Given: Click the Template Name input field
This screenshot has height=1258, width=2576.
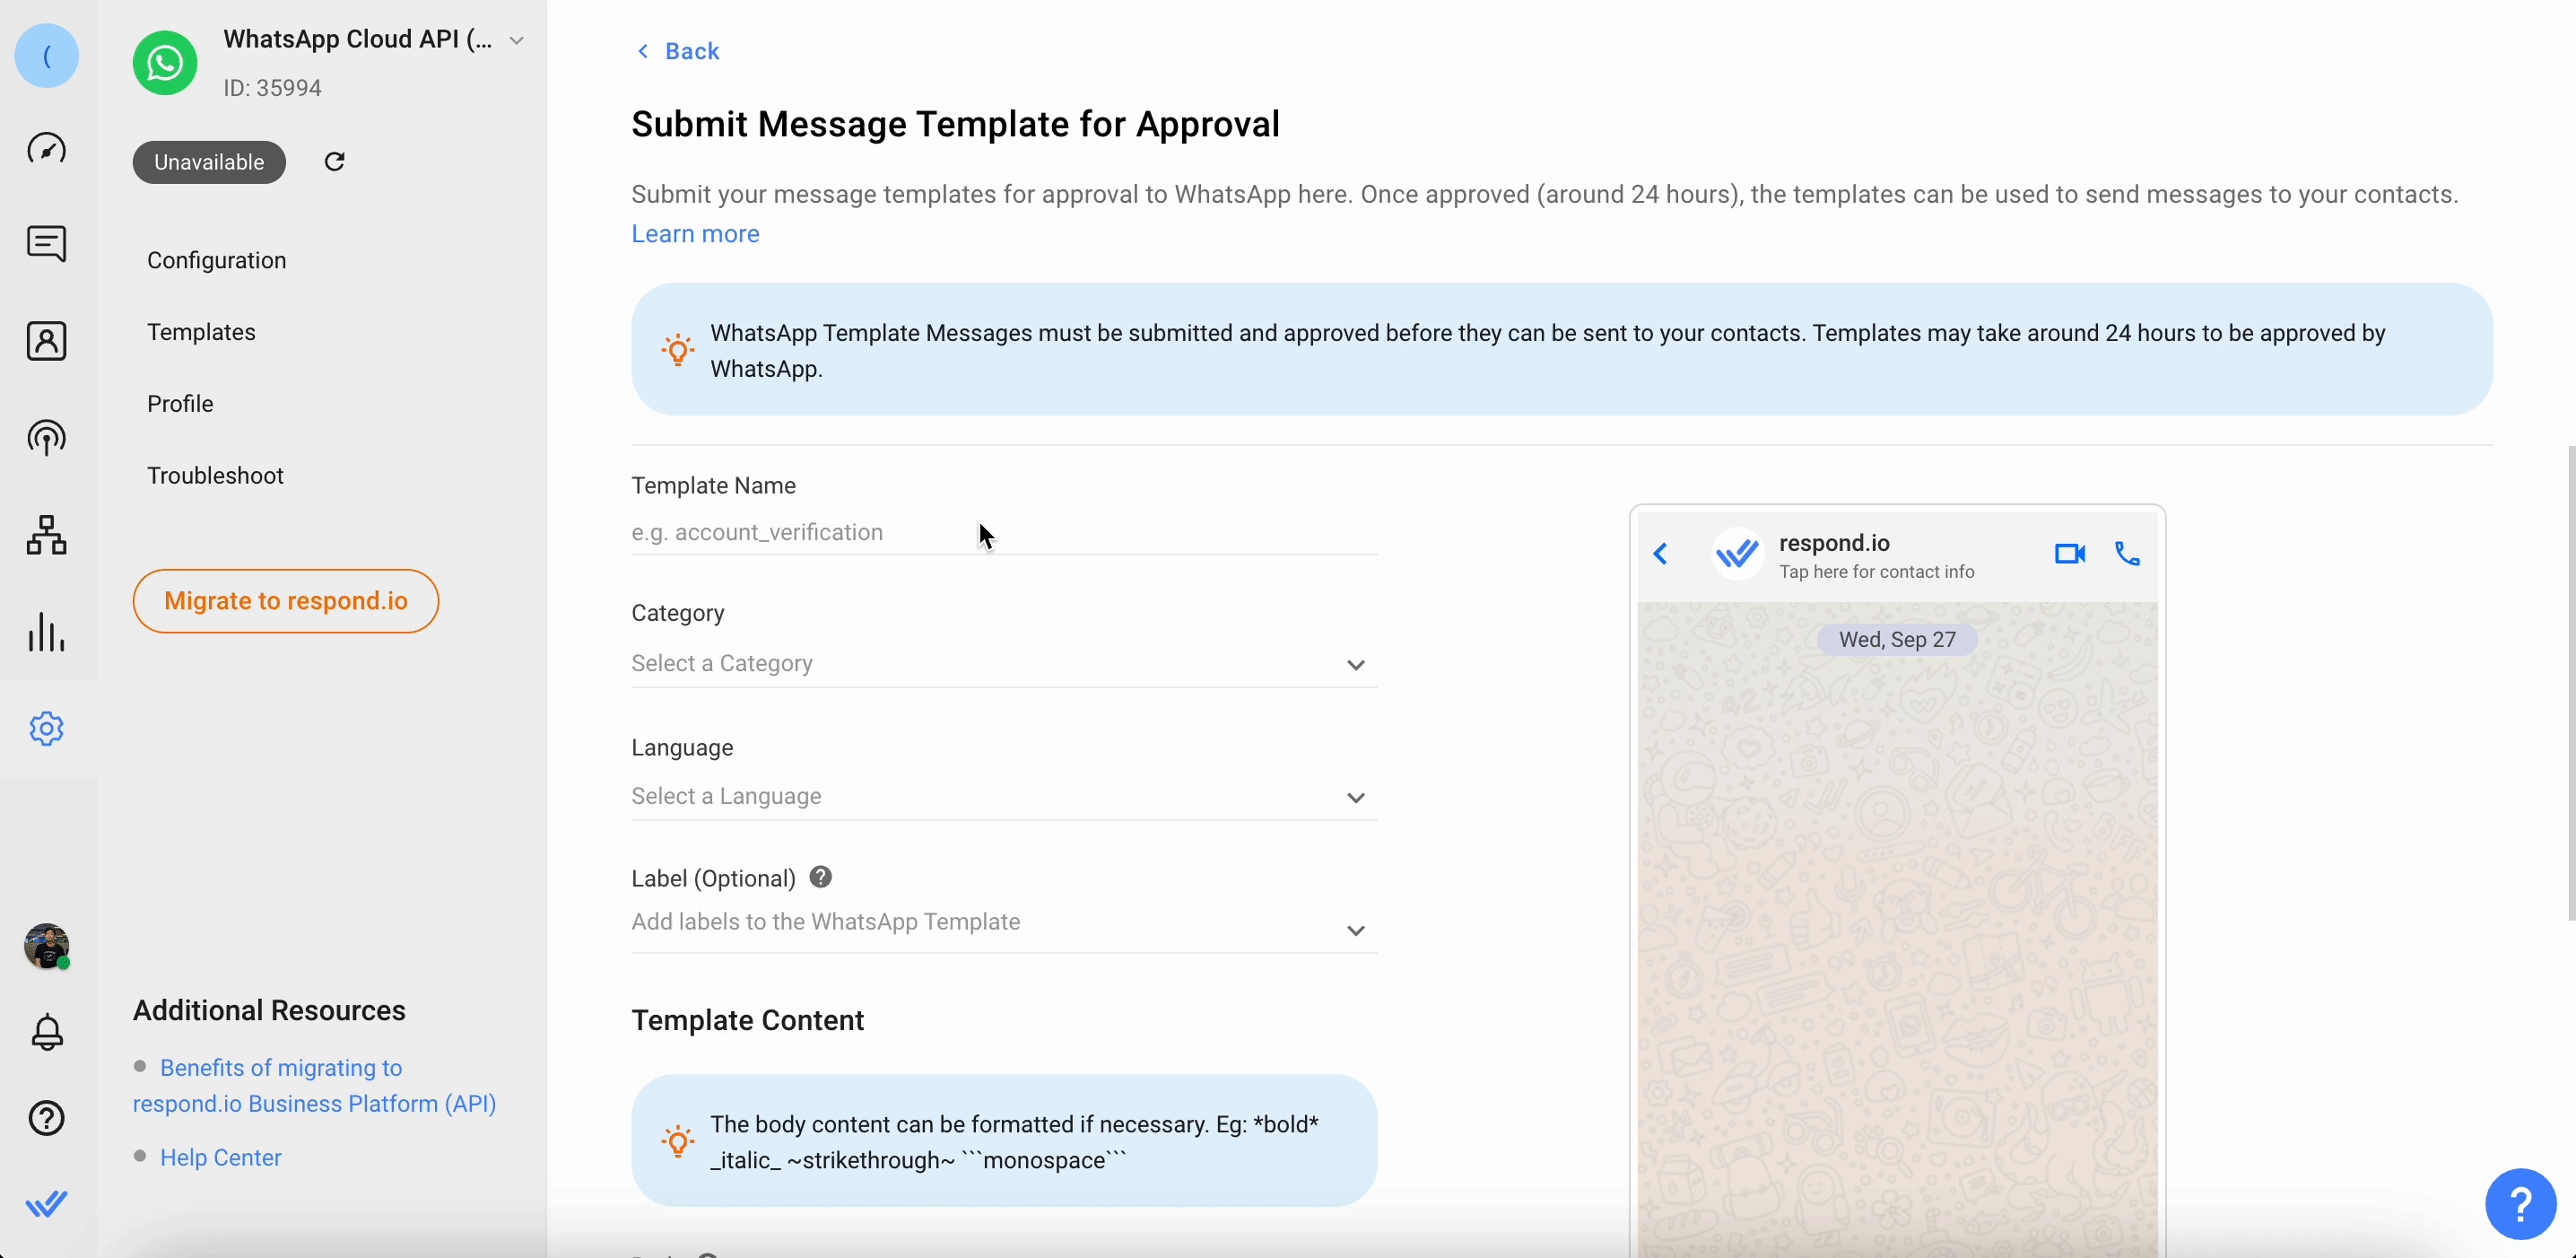Looking at the screenshot, I should (1003, 532).
